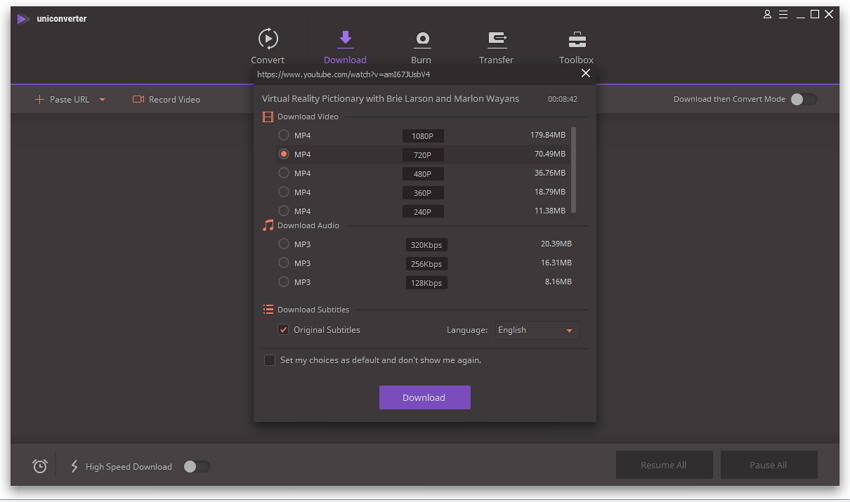The height and width of the screenshot is (502, 850).
Task: Click the YouTube URL text
Action: 343,74
